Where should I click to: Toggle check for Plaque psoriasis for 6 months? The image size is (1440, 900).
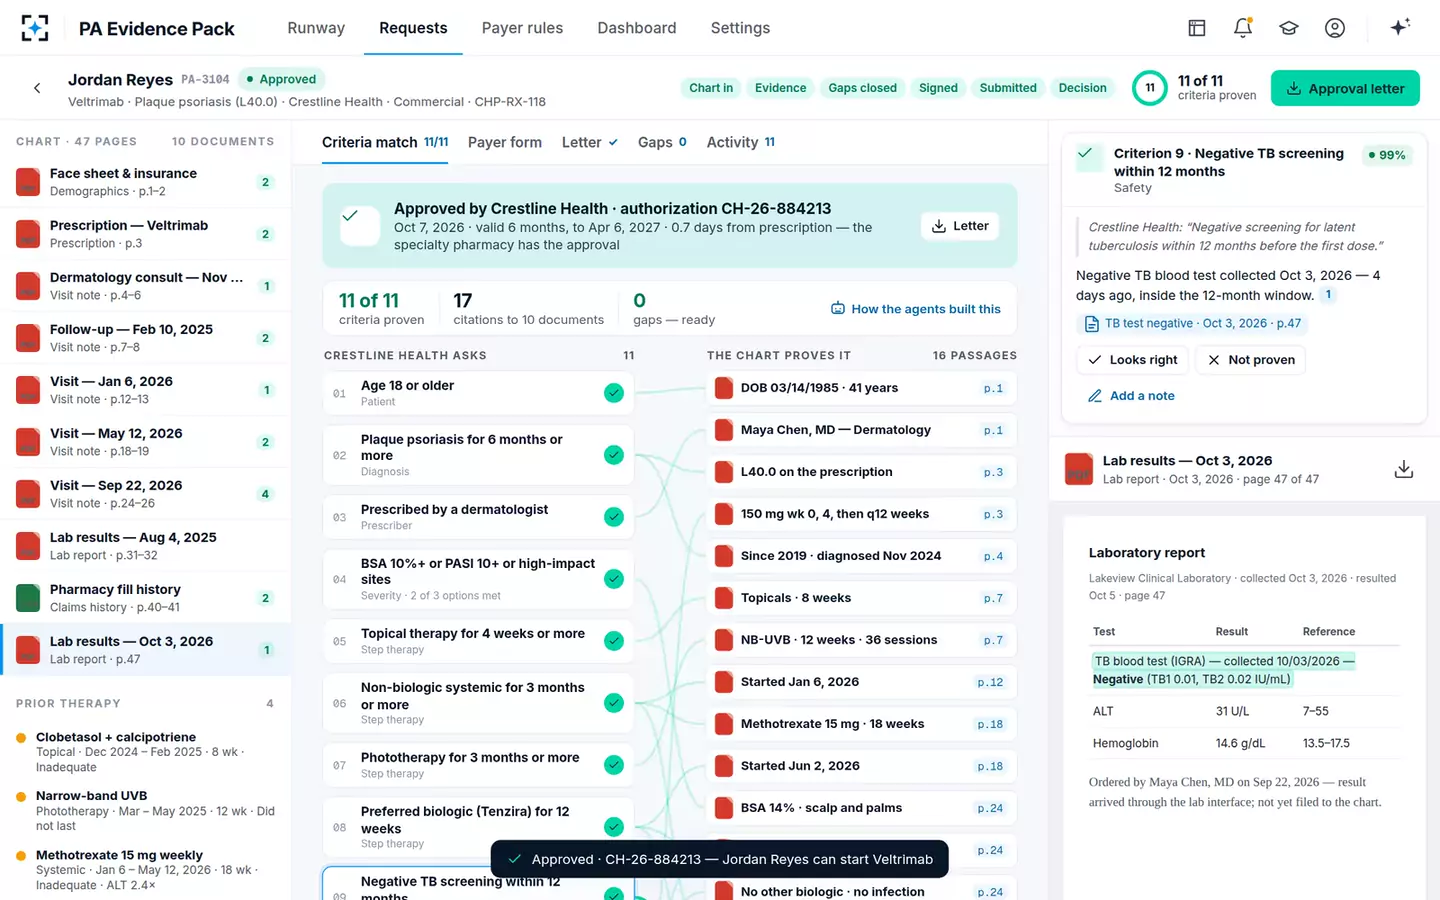(x=614, y=455)
